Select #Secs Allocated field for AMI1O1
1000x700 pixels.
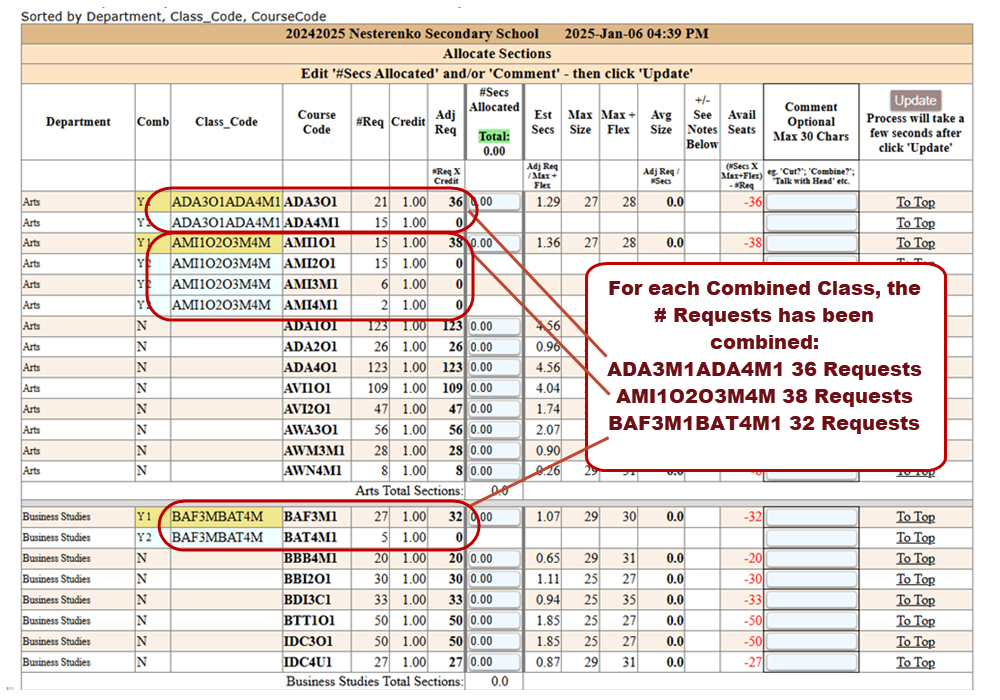494,243
